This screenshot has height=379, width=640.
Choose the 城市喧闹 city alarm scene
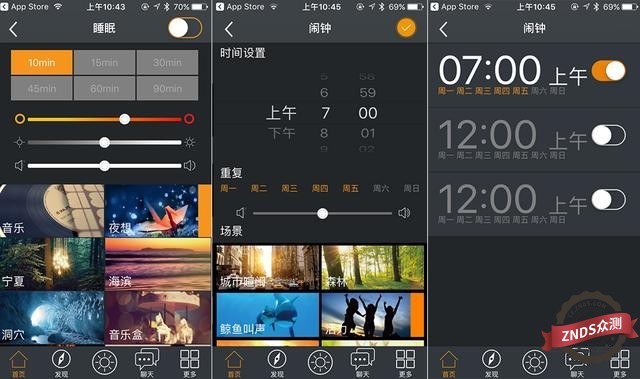point(268,268)
